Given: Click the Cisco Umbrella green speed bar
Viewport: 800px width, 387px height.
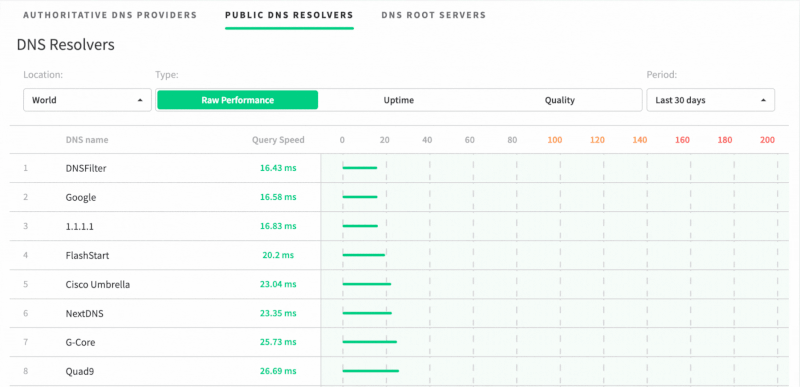Looking at the screenshot, I should [367, 283].
